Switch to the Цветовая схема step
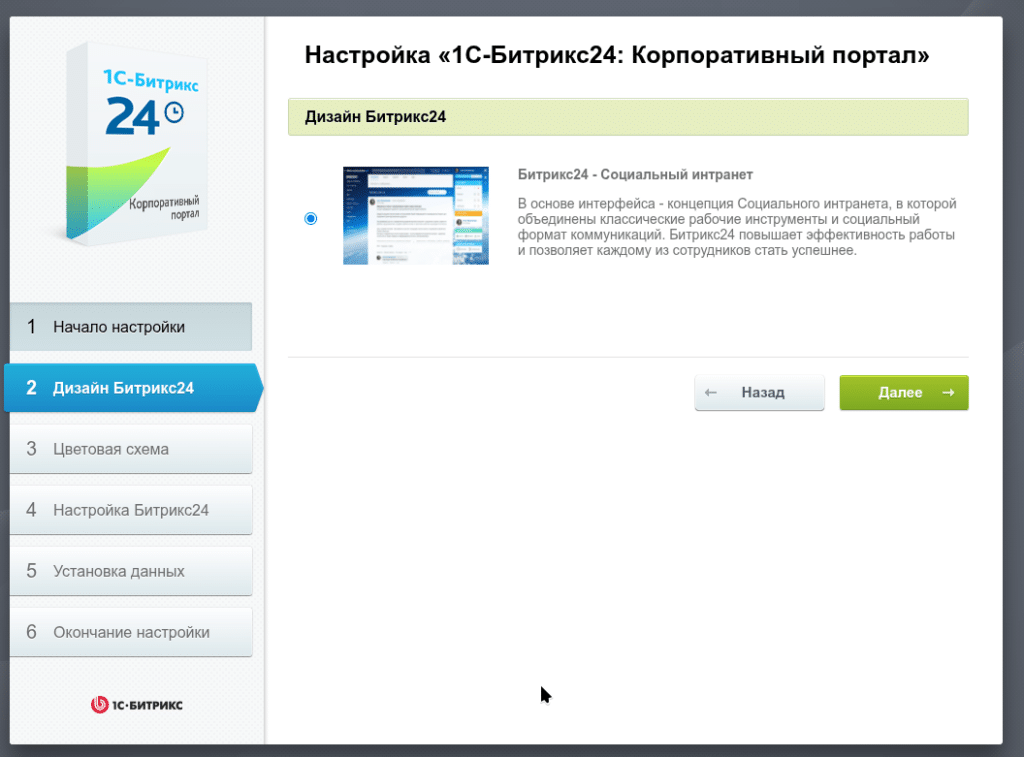The width and height of the screenshot is (1024, 757). click(x=130, y=449)
